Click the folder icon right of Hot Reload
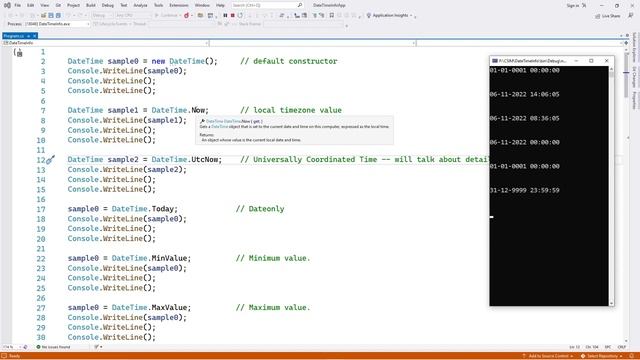The image size is (640, 360). 200,16
